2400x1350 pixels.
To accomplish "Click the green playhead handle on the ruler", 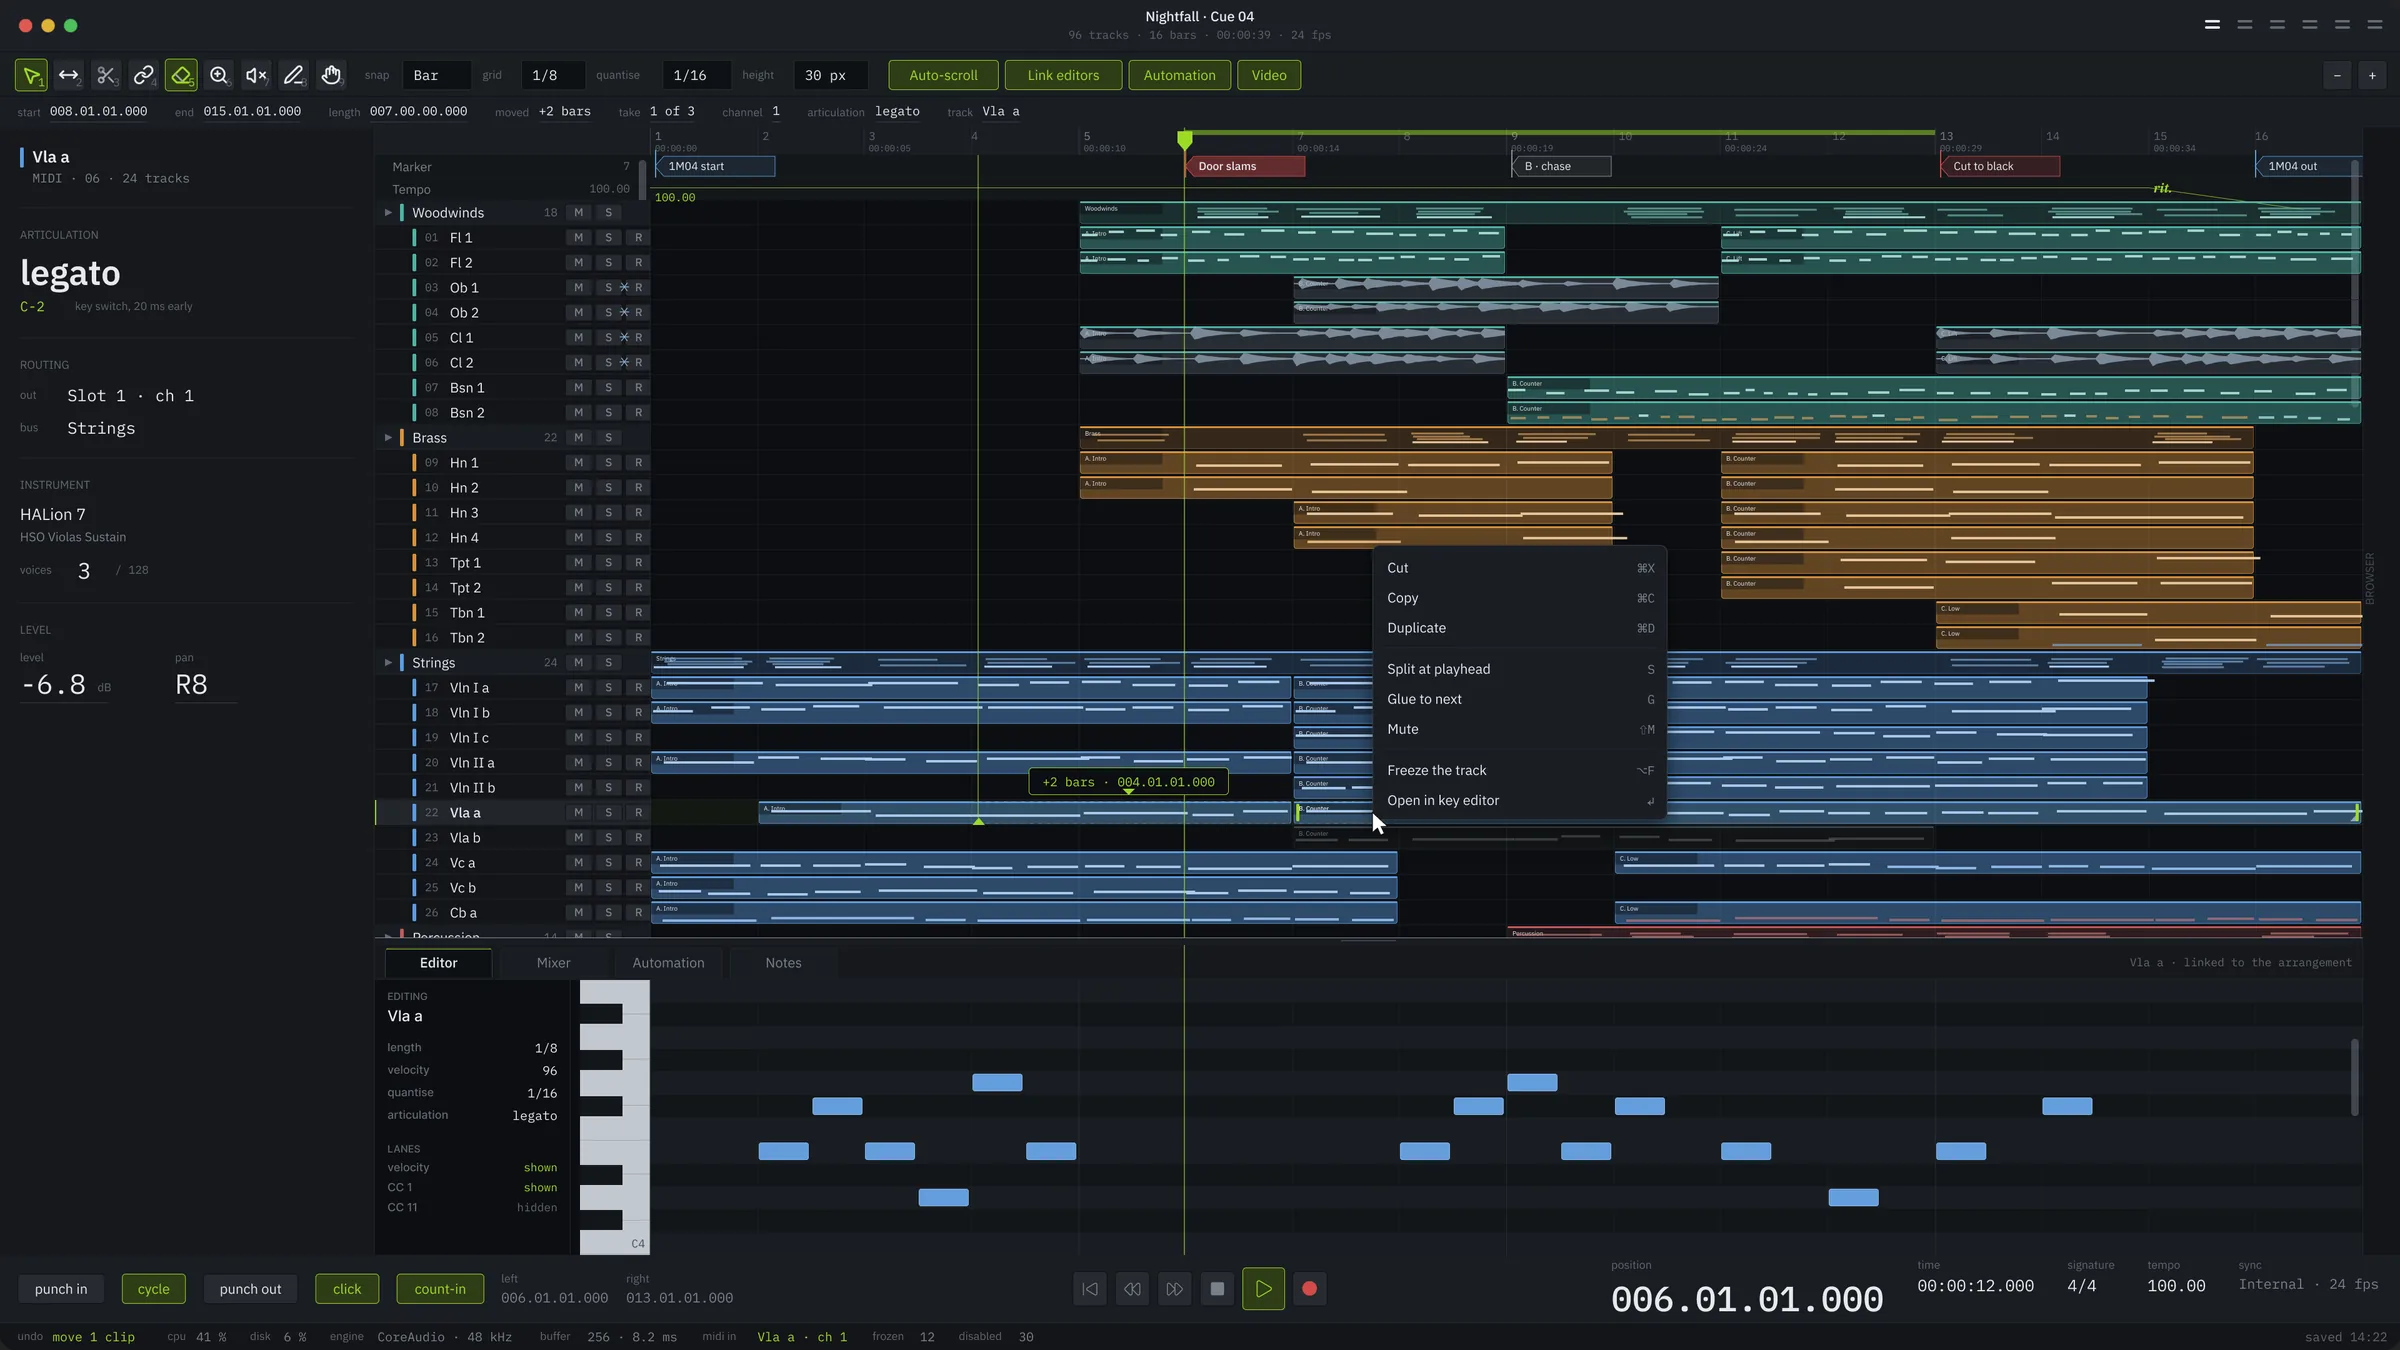I will (1184, 139).
